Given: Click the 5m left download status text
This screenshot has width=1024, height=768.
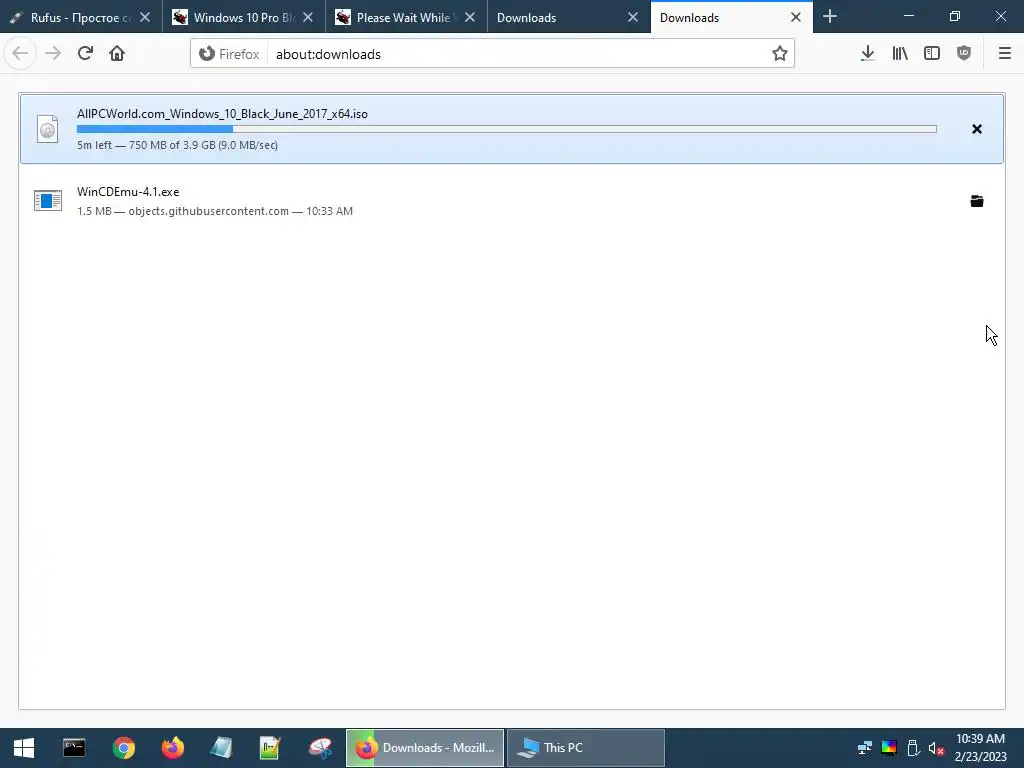Looking at the screenshot, I should 177,145.
